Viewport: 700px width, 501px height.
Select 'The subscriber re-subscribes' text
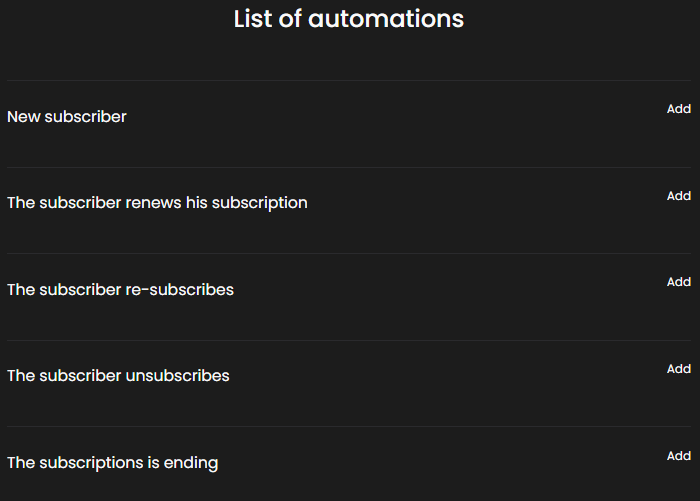(121, 290)
